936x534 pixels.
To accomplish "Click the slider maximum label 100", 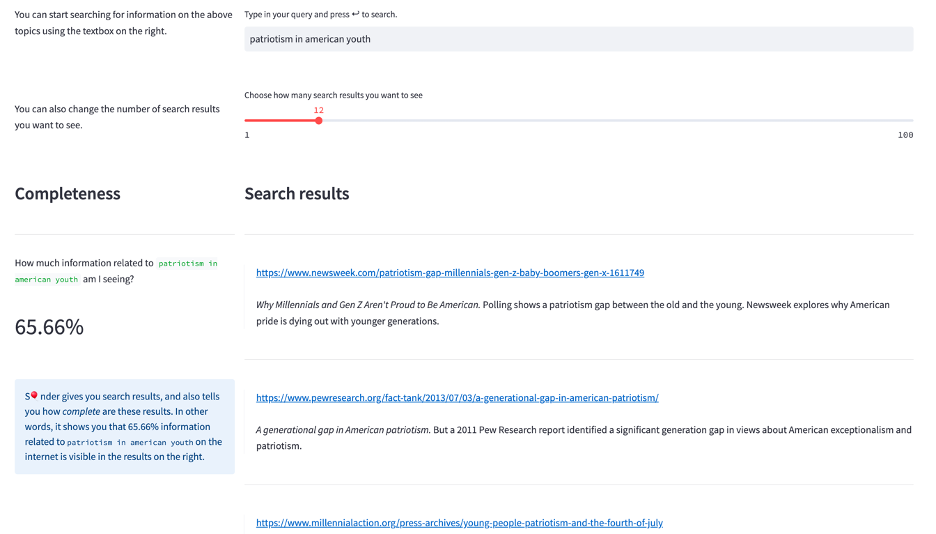I will point(905,135).
